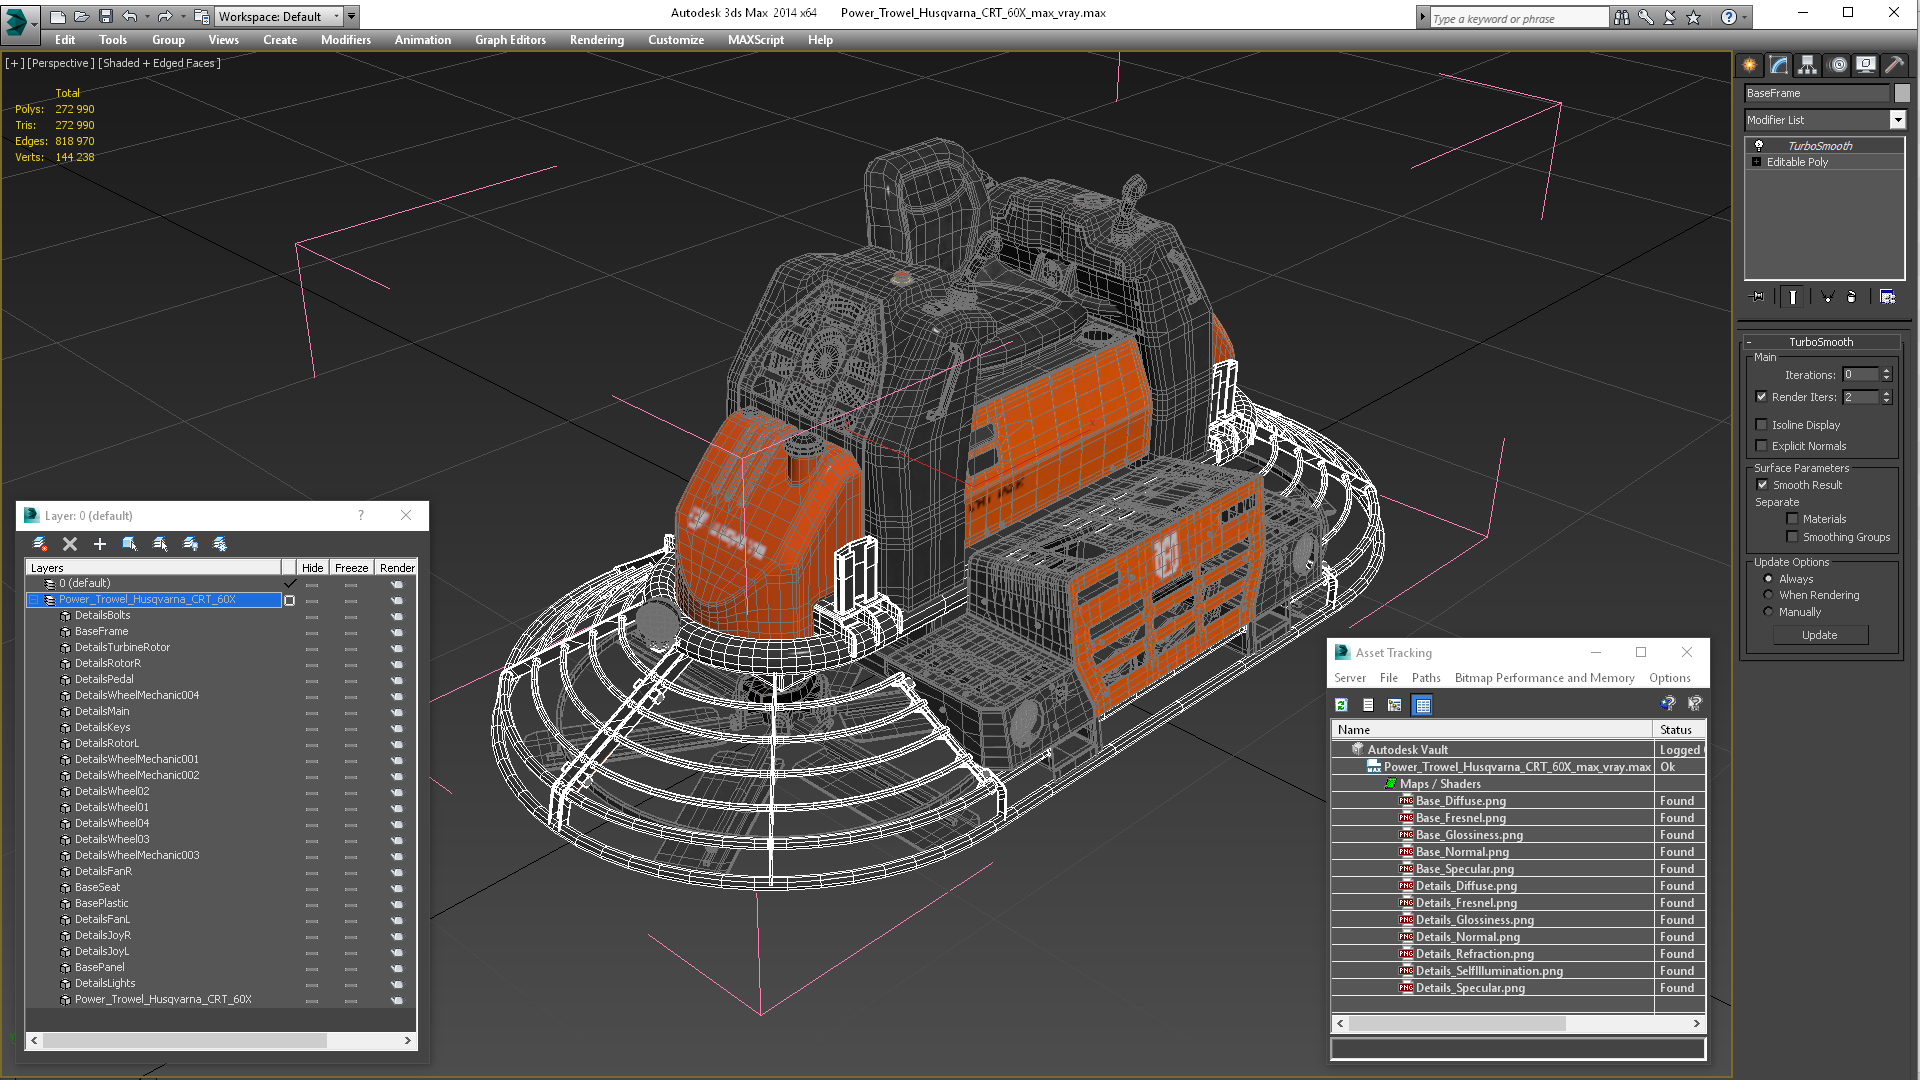Click the object color swatch beside BaseFrame
This screenshot has height=1080, width=1920.
(1902, 93)
